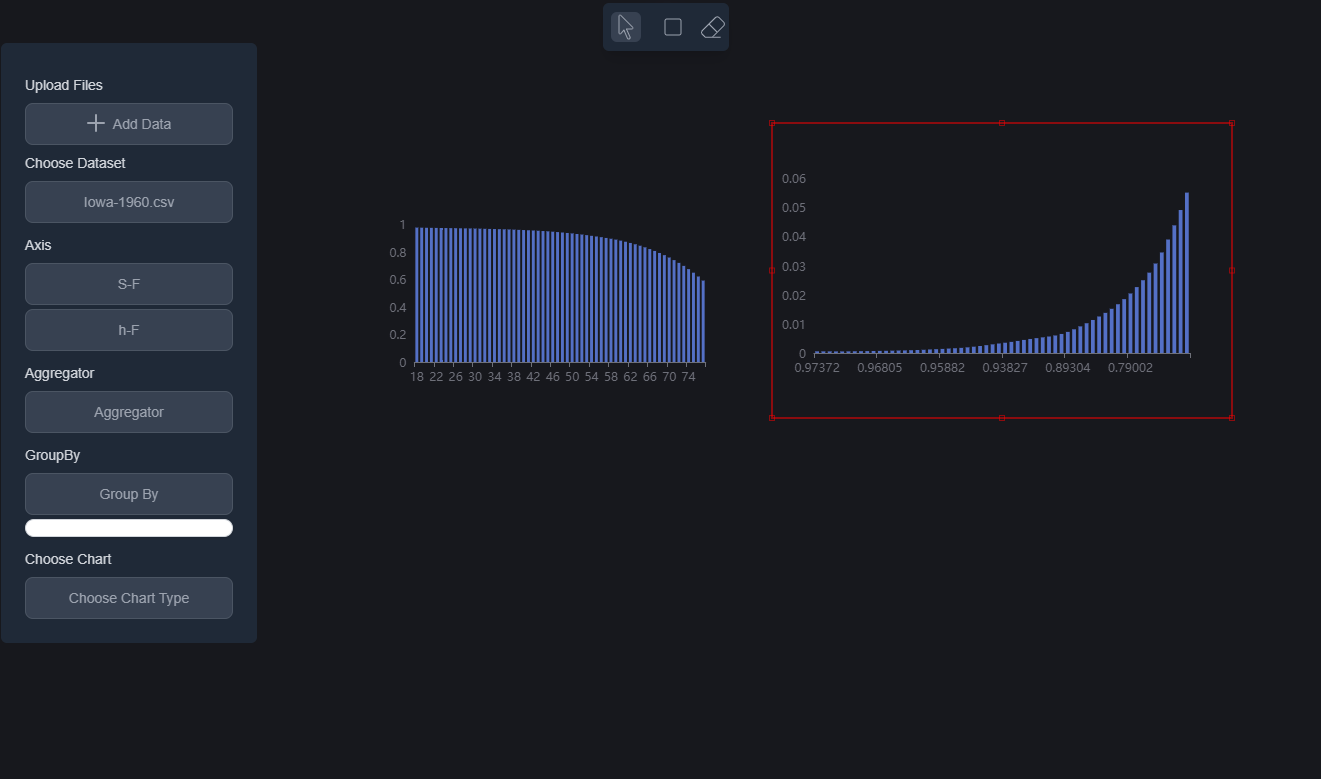The height and width of the screenshot is (779, 1321).
Task: Click the Axis section label
Action: [x=38, y=245]
